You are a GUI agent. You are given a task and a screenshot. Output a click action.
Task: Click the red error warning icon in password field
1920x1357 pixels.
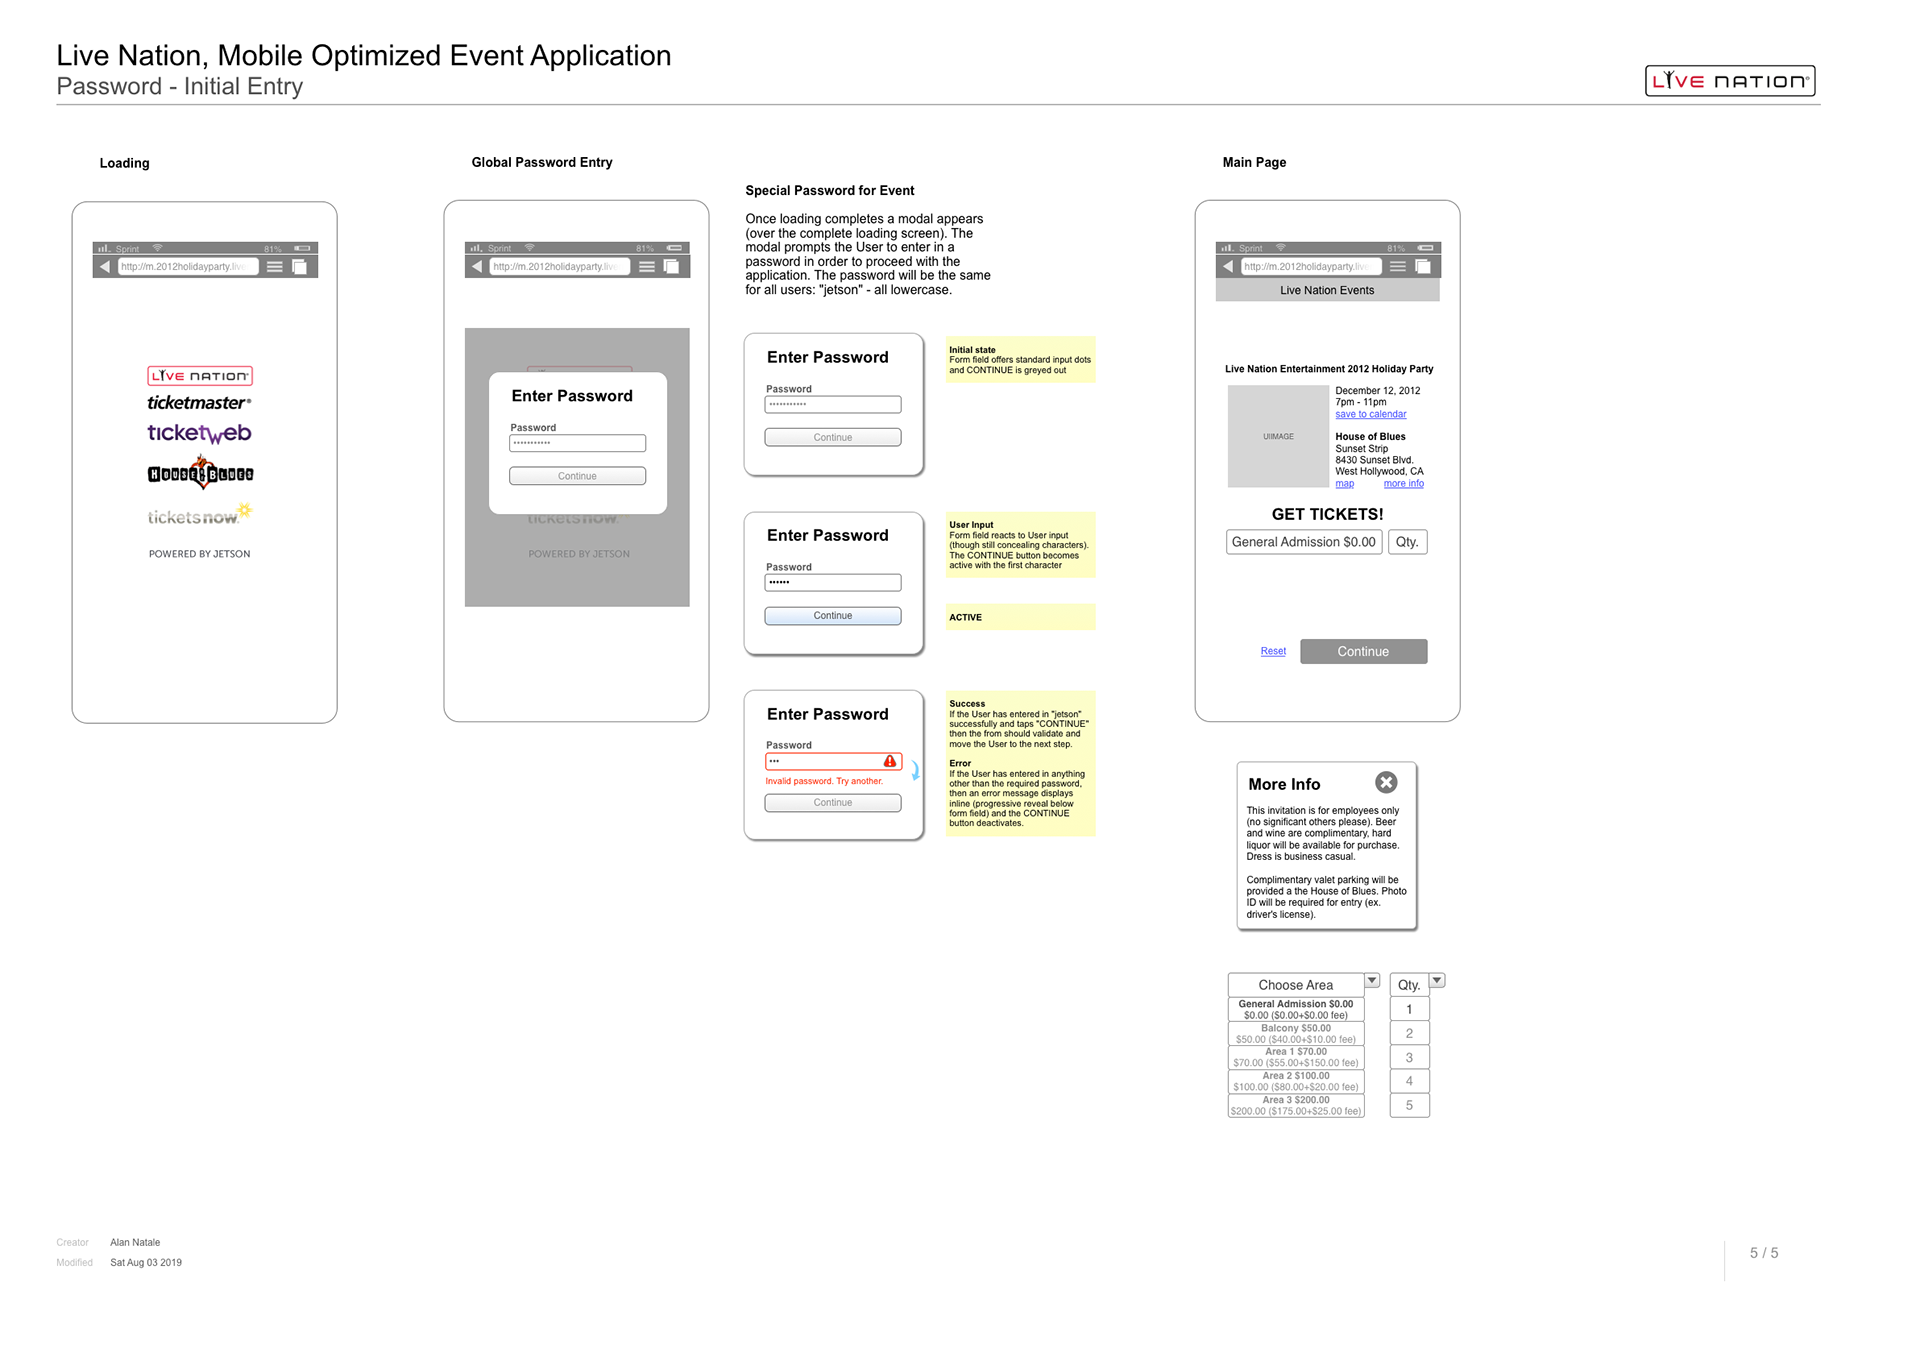pyautogui.click(x=890, y=761)
